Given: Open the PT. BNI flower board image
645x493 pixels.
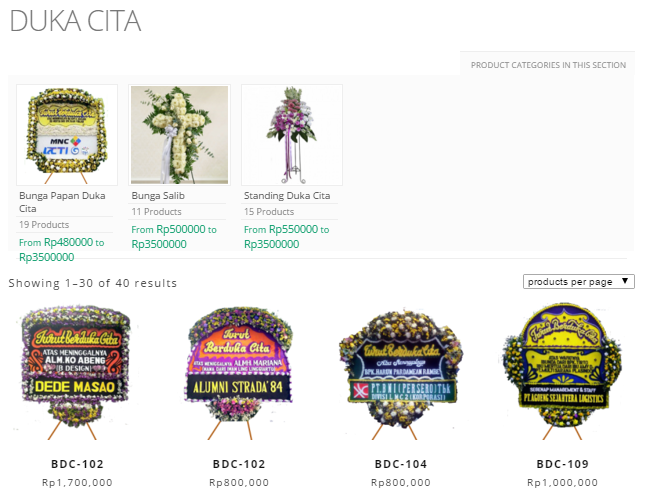Looking at the screenshot, I should (x=401, y=372).
